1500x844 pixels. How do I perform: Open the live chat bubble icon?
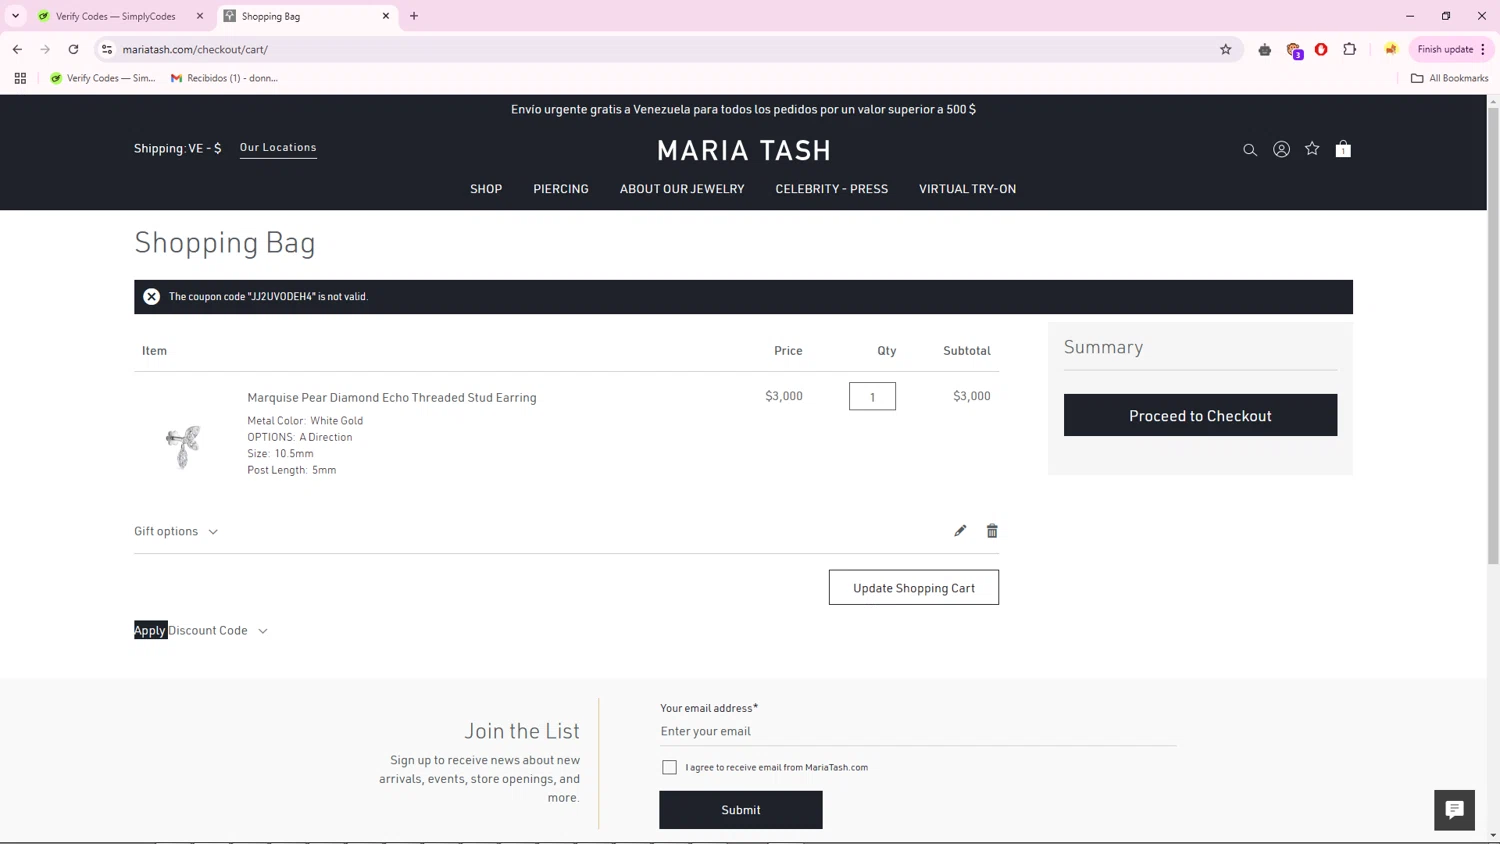[x=1454, y=810]
